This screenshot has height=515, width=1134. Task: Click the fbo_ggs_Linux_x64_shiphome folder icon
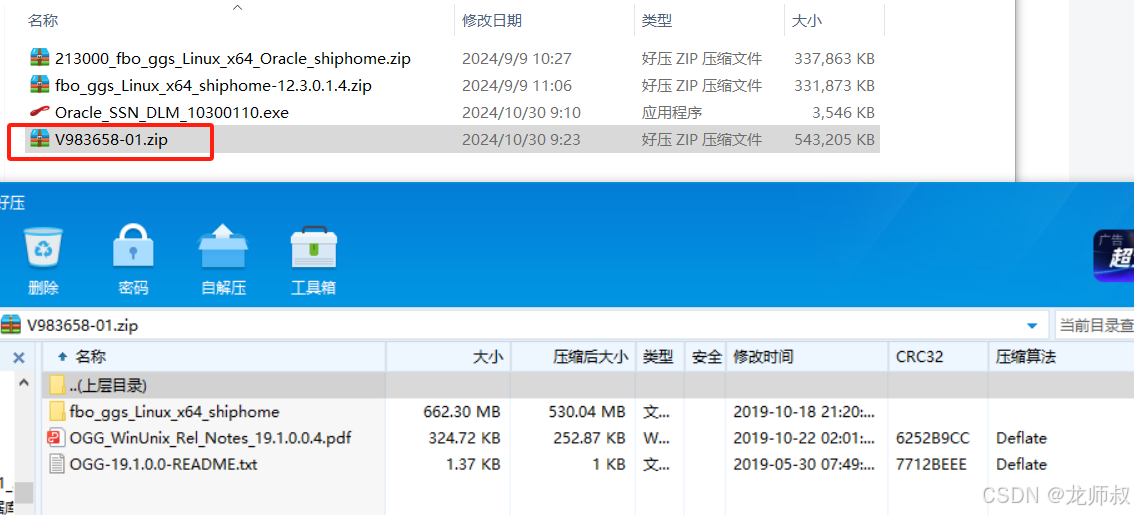58,412
